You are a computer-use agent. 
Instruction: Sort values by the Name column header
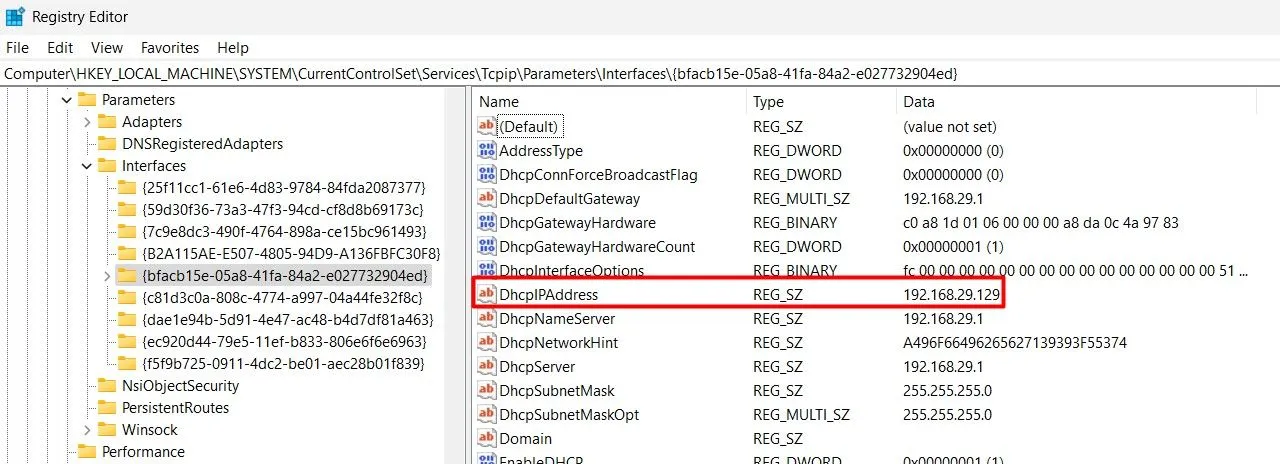(609, 101)
